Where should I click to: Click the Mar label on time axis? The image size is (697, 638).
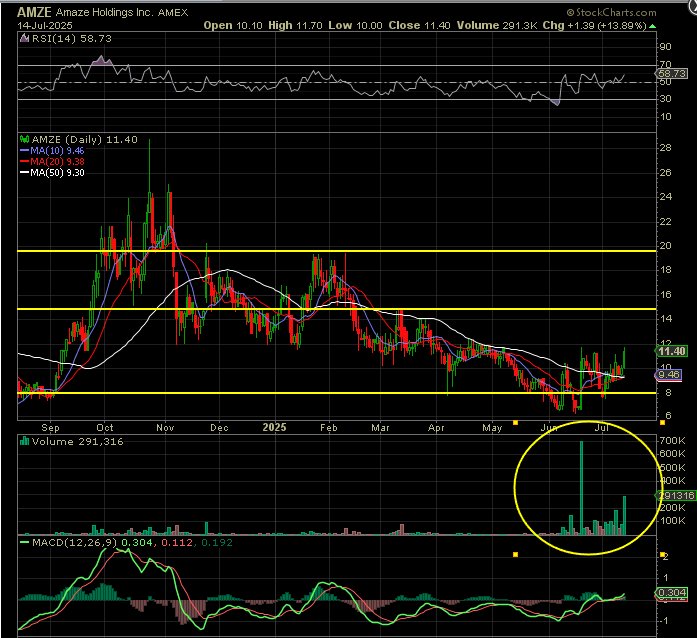click(381, 428)
